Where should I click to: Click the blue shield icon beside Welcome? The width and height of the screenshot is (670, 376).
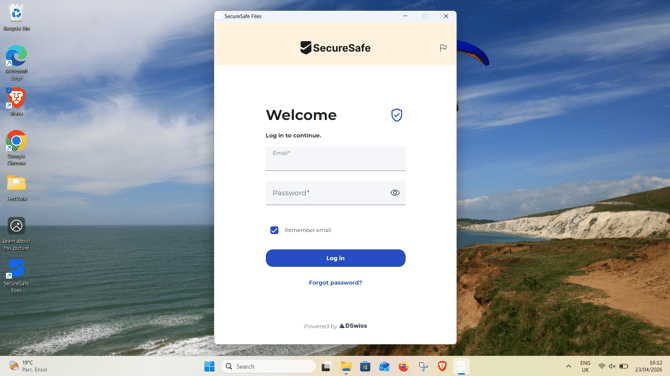click(x=397, y=115)
